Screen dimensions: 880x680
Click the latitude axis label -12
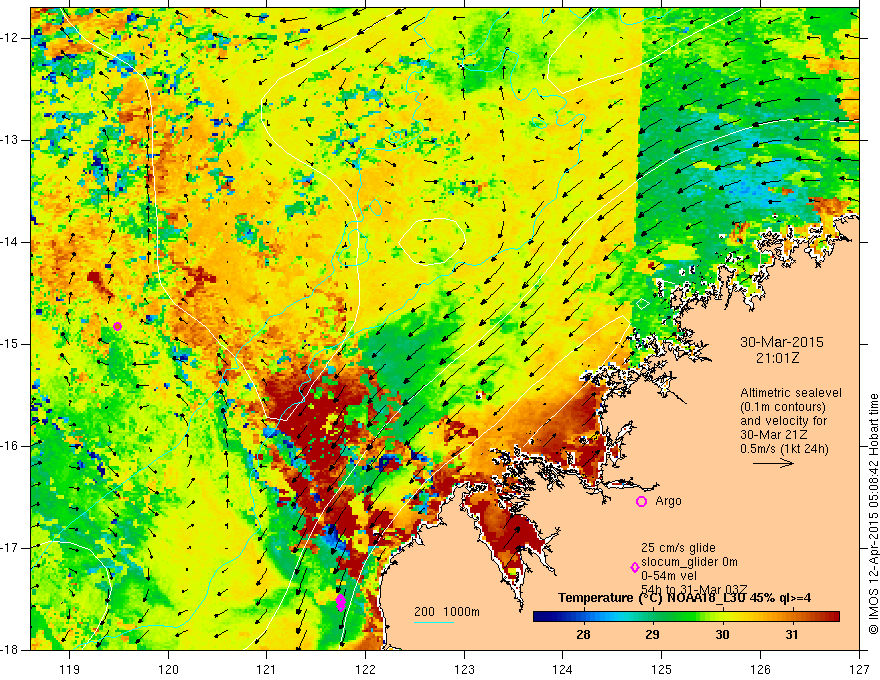click(x=12, y=38)
